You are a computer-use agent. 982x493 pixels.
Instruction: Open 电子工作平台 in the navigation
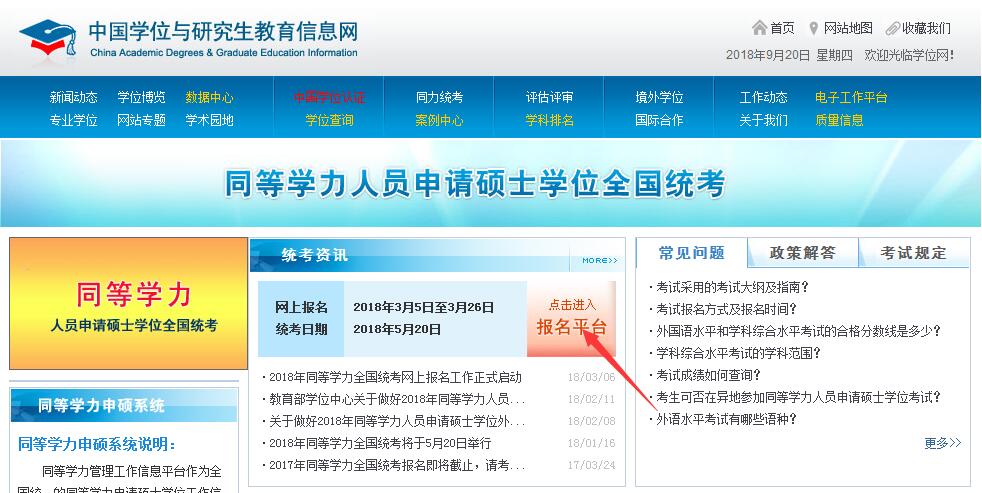coord(851,97)
